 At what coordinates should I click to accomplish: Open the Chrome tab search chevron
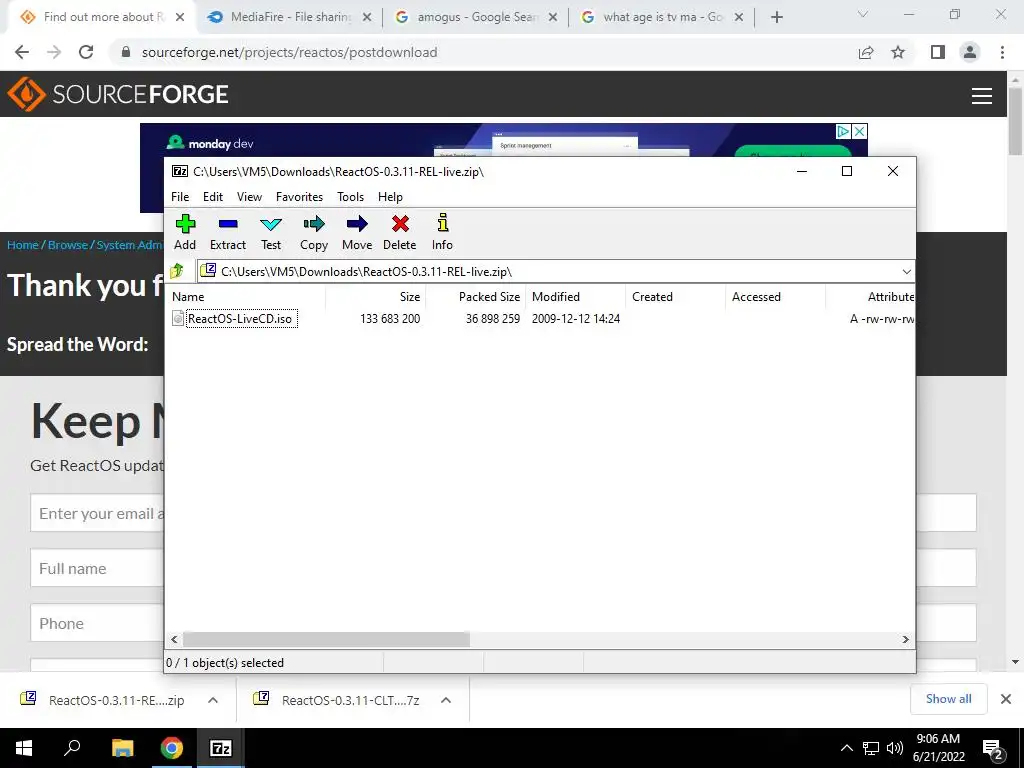point(863,14)
